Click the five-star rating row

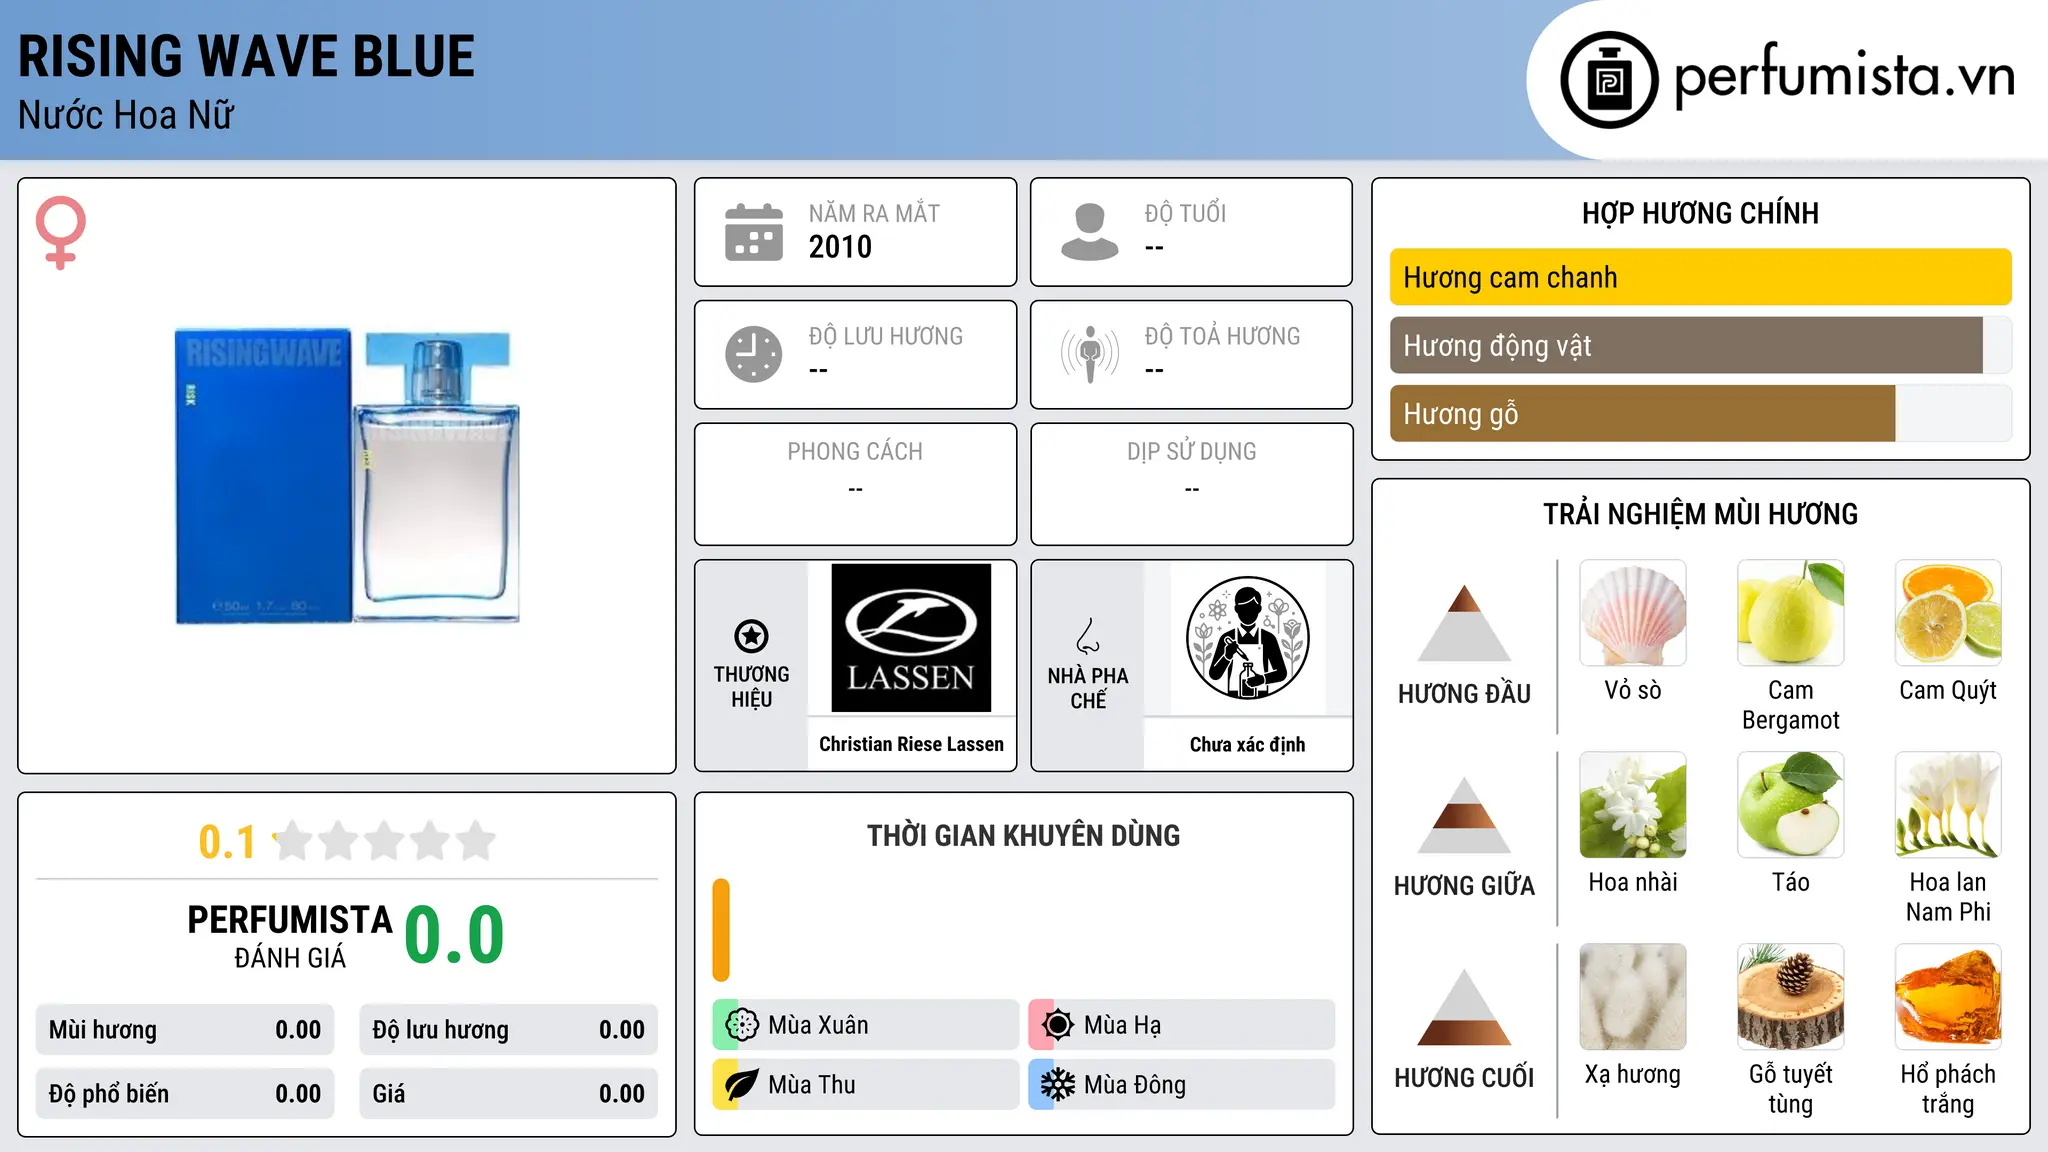(x=385, y=841)
